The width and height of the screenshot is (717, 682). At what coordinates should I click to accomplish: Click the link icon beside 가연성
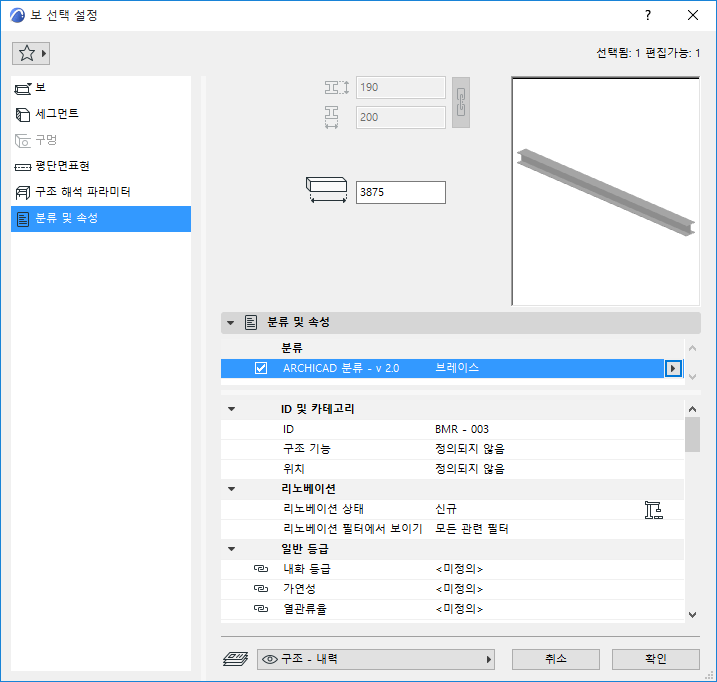tap(261, 589)
